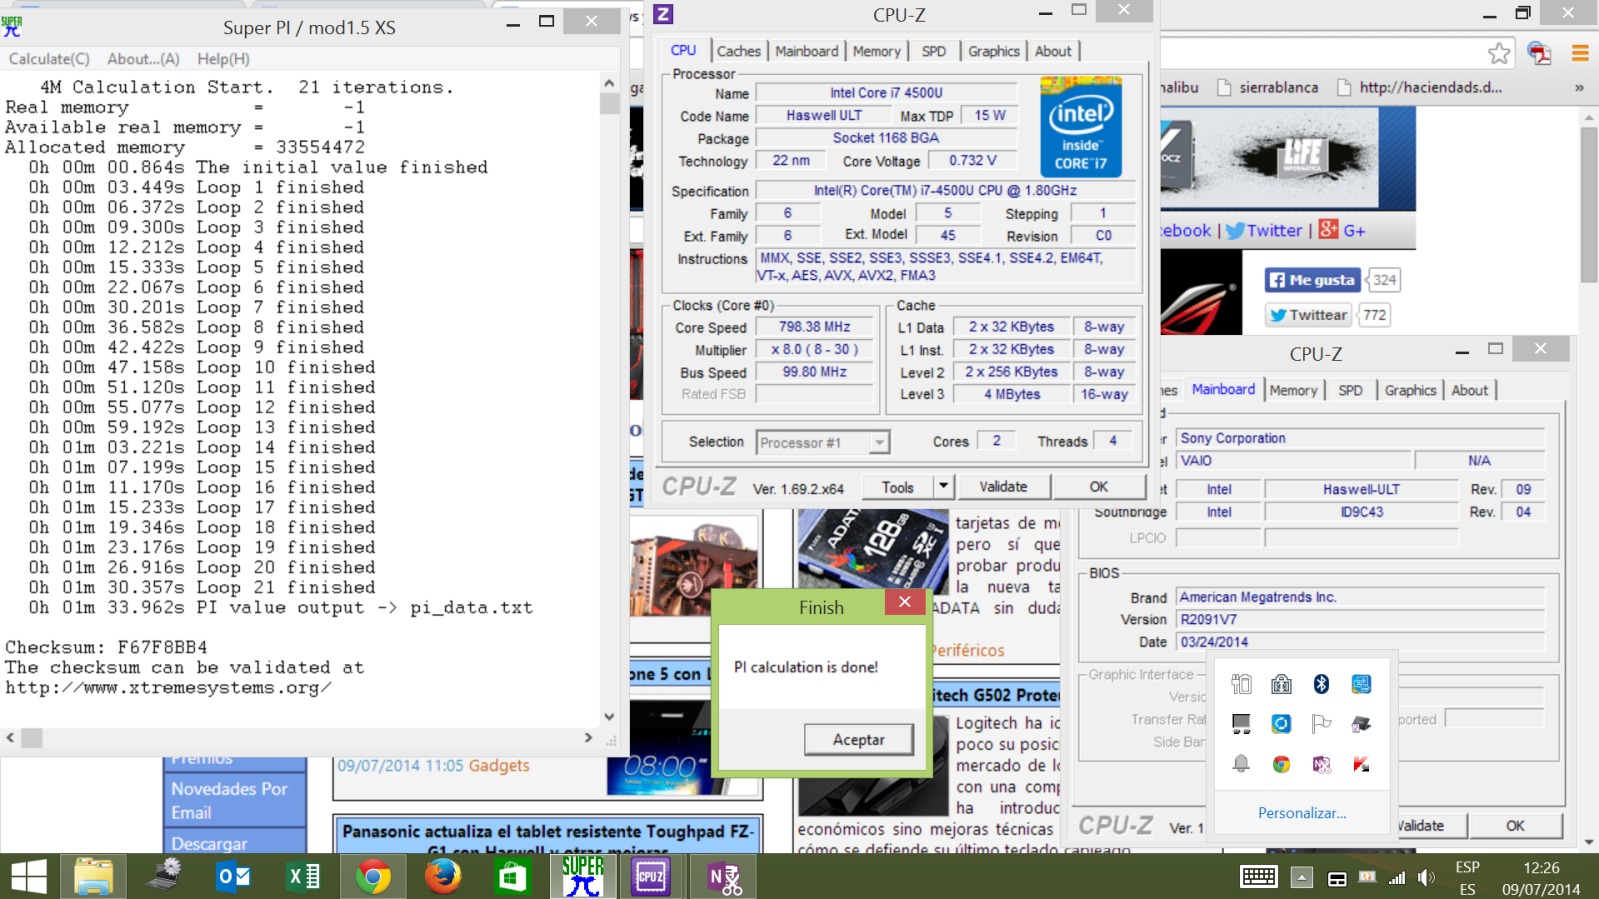This screenshot has height=899, width=1599.
Task: Click the Personalizar... link in tray popup
Action: (x=1301, y=813)
